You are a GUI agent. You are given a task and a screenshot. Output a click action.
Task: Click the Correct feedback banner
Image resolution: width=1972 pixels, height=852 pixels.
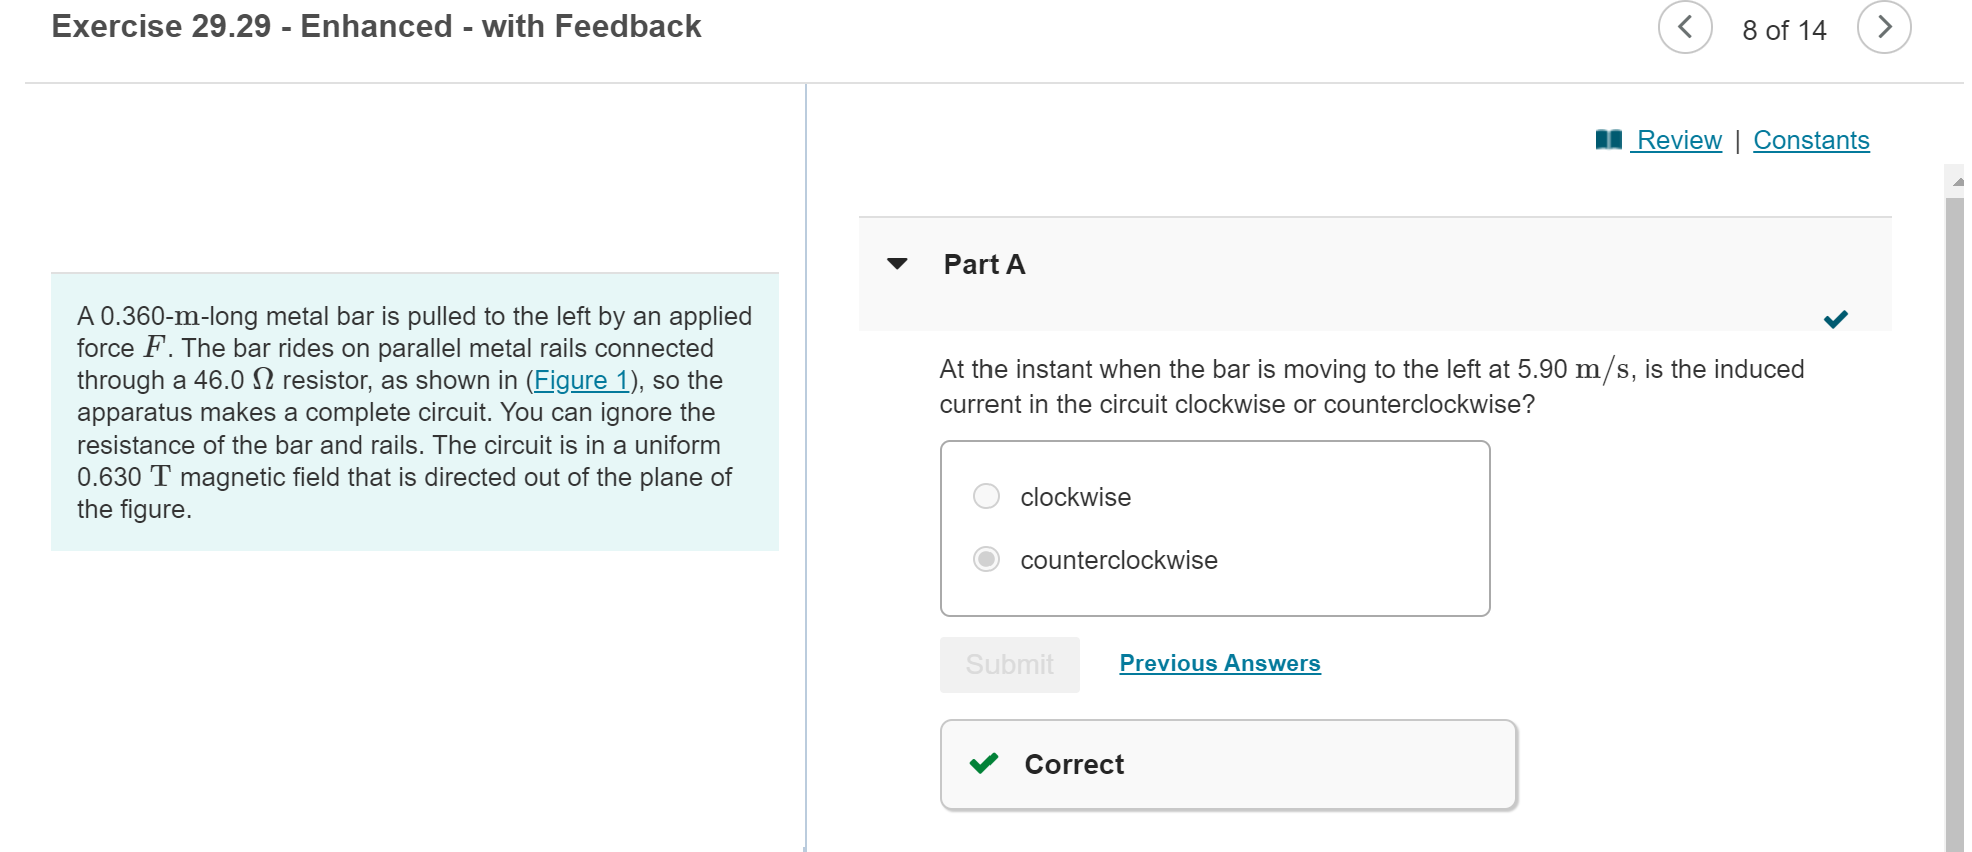click(x=1227, y=763)
